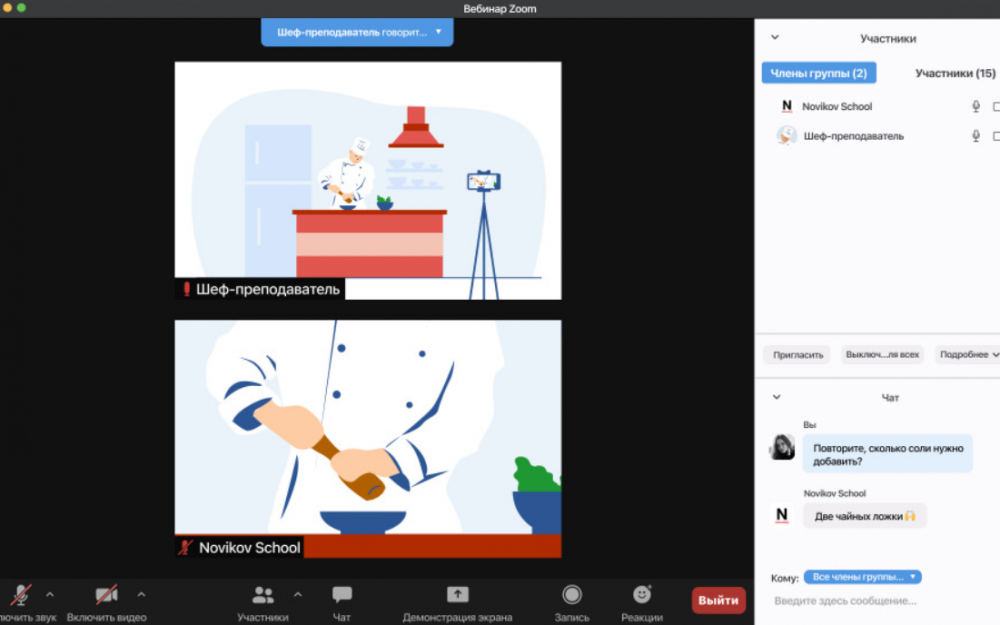The height and width of the screenshot is (625, 1000).
Task: Click muted mic icon on Novikov School video
Action: (x=186, y=548)
